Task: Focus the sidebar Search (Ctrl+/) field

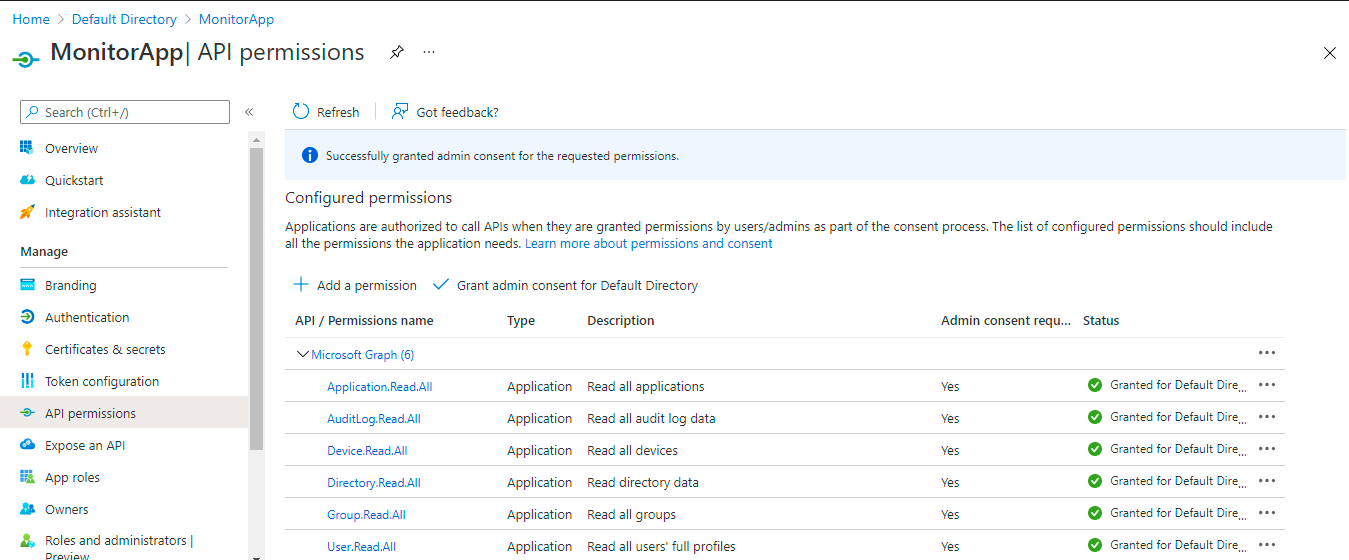Action: pyautogui.click(x=125, y=112)
